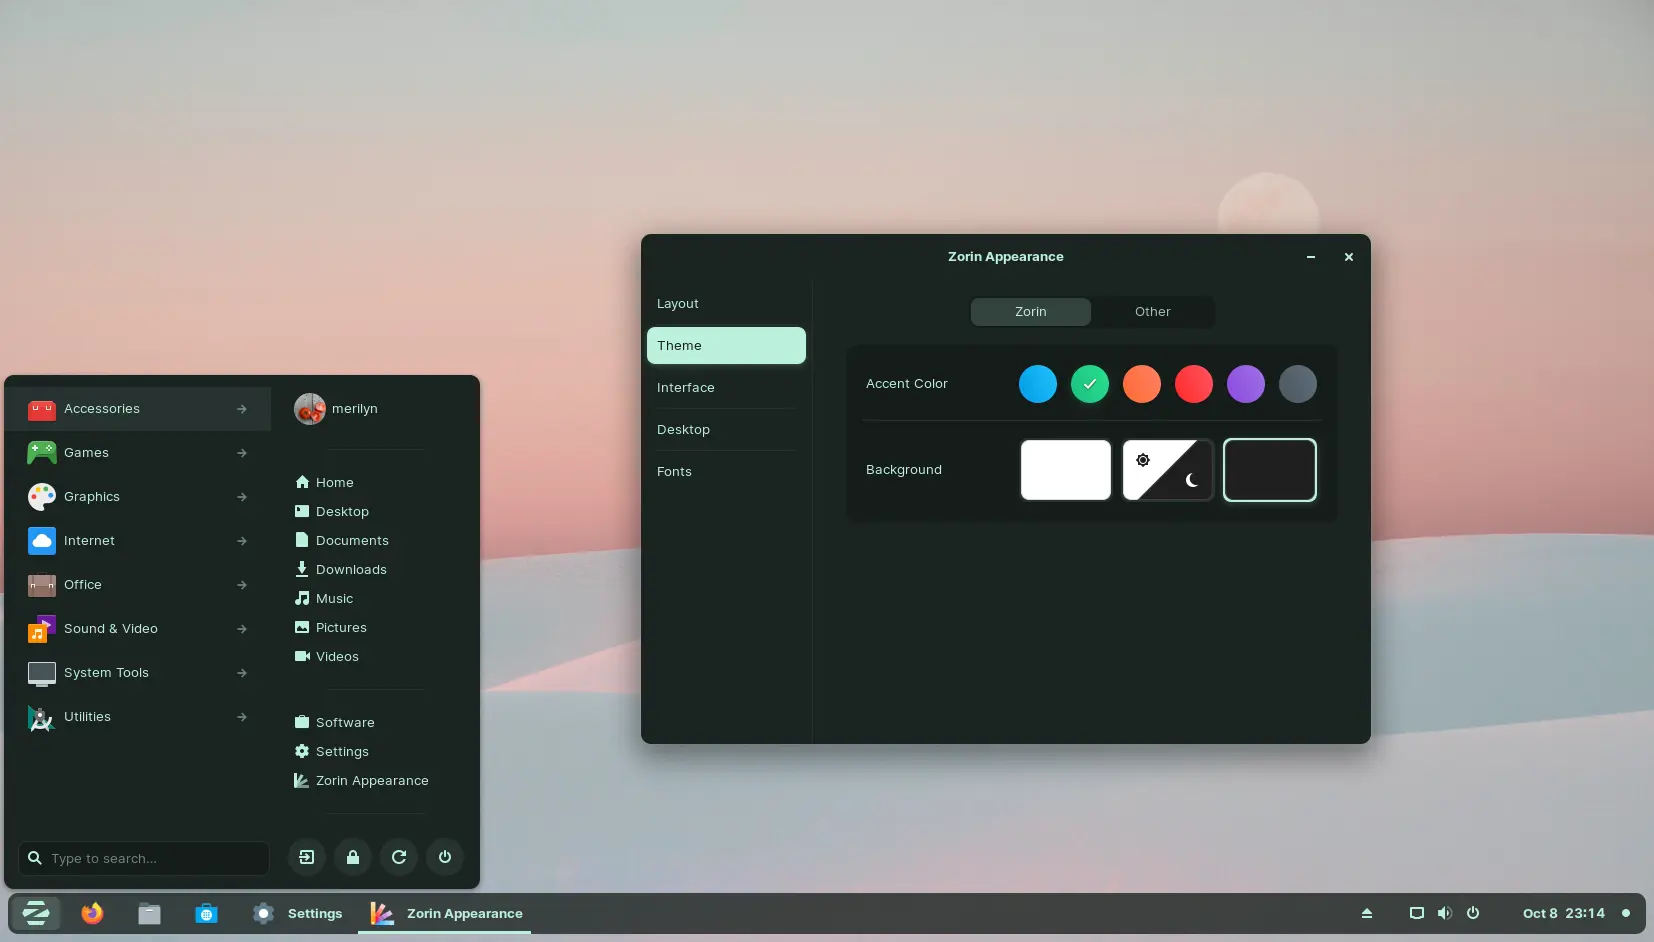Image resolution: width=1654 pixels, height=942 pixels.
Task: Launch the Software store taskbar icon
Action: 206,913
